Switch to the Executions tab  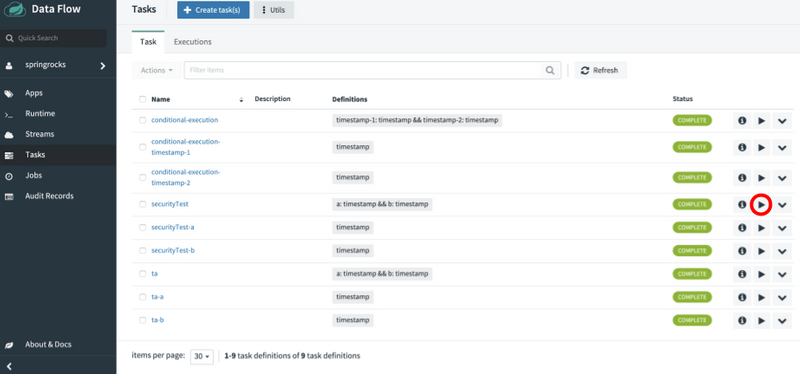193,42
